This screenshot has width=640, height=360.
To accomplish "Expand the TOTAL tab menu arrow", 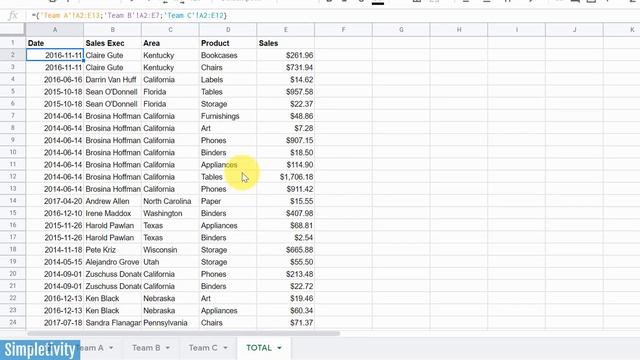I will 280,348.
